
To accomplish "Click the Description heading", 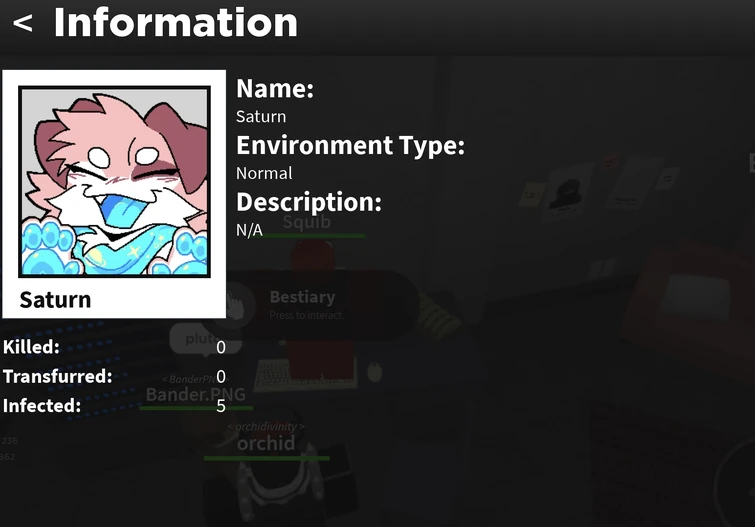I will [309, 202].
